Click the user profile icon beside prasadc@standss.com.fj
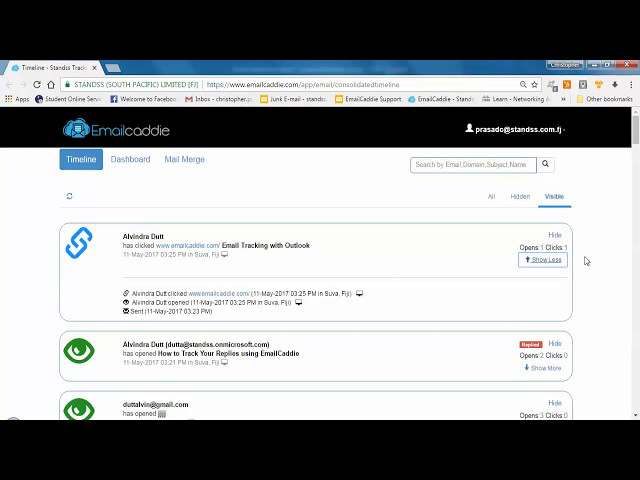This screenshot has height=480, width=640. (469, 128)
